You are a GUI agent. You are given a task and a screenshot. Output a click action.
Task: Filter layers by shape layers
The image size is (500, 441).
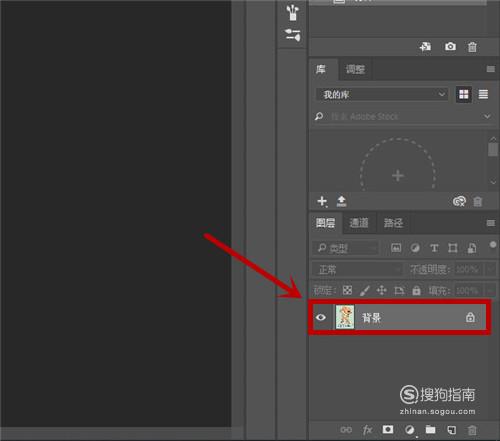point(453,248)
